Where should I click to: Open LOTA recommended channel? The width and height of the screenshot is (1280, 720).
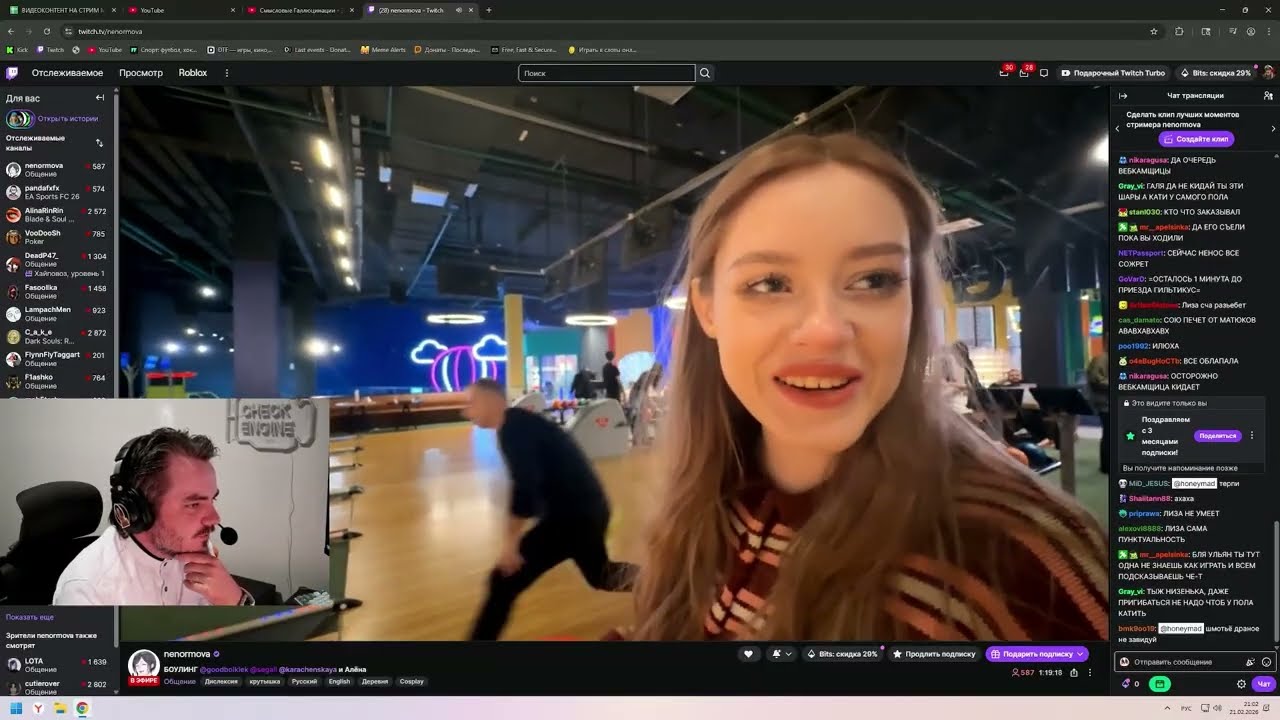[58, 665]
